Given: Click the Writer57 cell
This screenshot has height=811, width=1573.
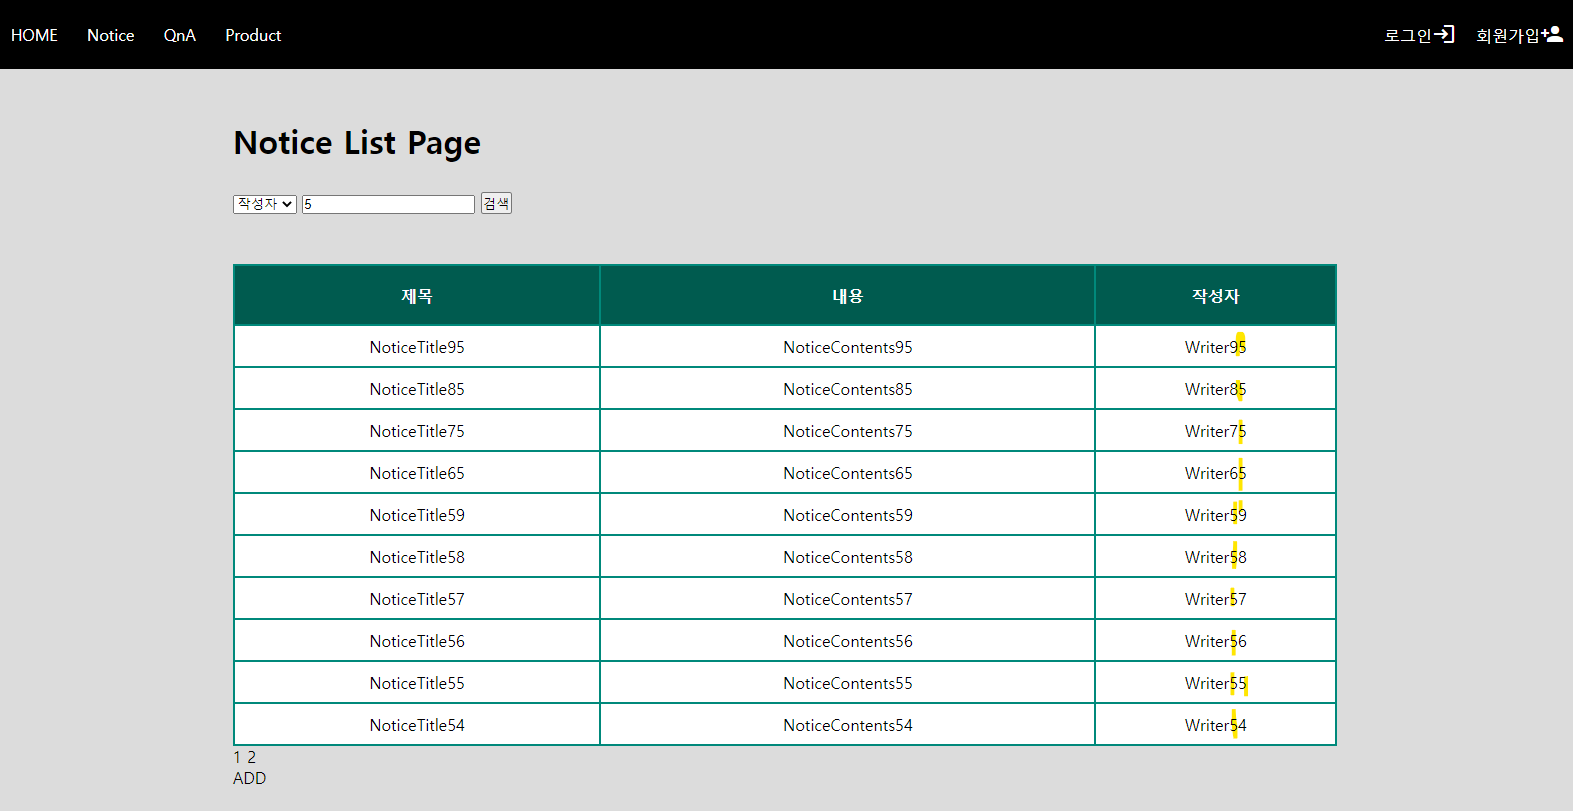Looking at the screenshot, I should pyautogui.click(x=1215, y=599).
